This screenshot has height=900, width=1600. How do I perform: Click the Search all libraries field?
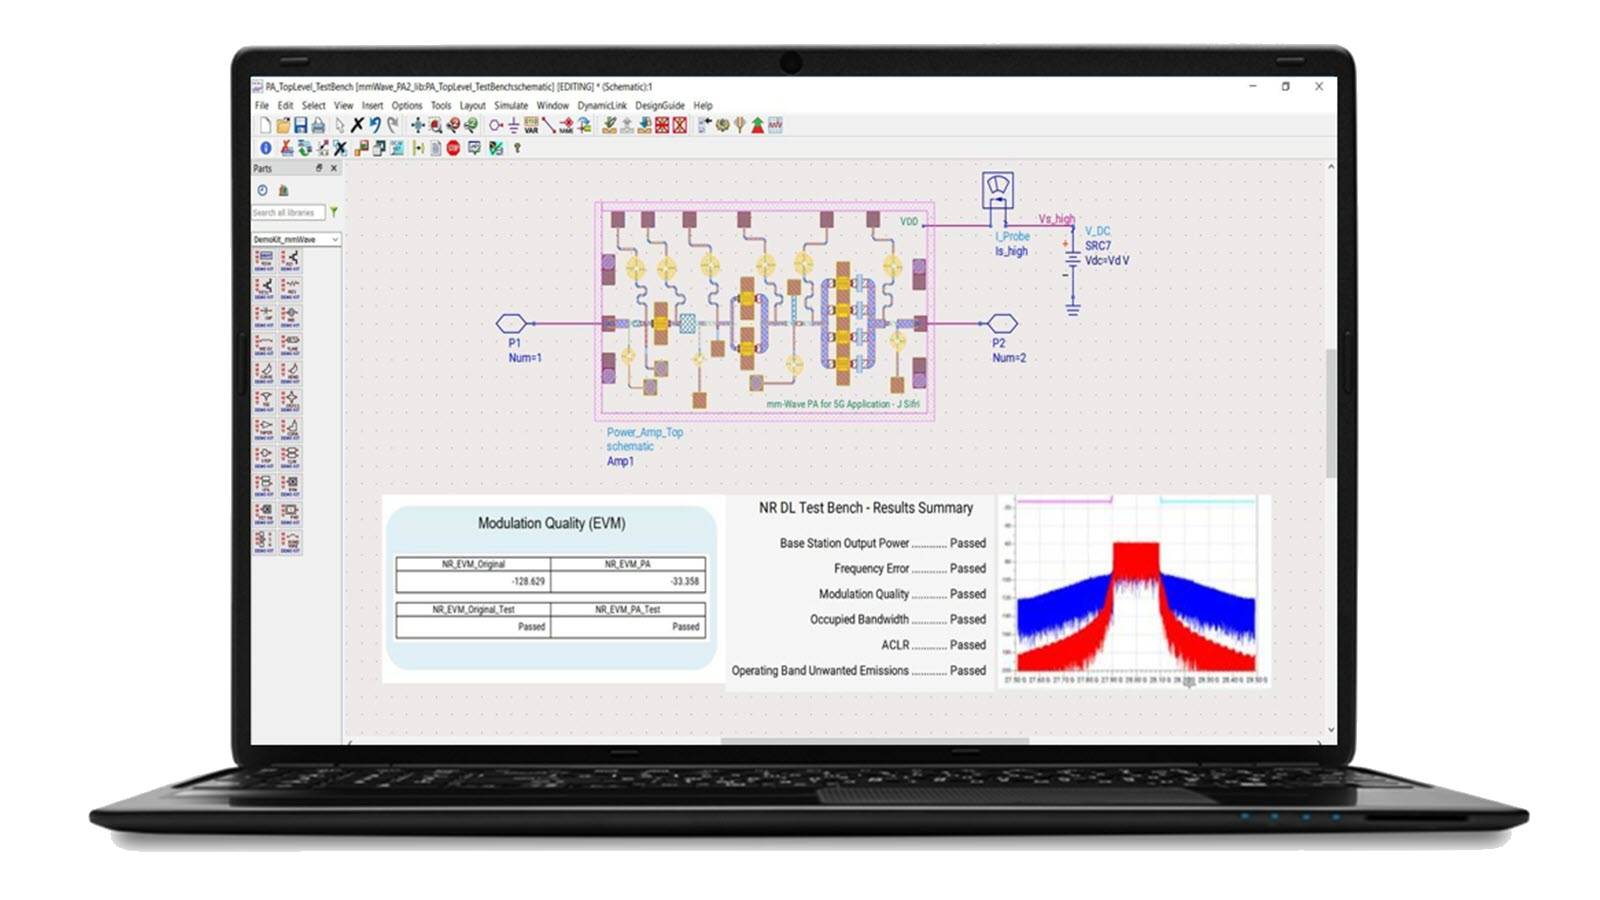[x=288, y=212]
